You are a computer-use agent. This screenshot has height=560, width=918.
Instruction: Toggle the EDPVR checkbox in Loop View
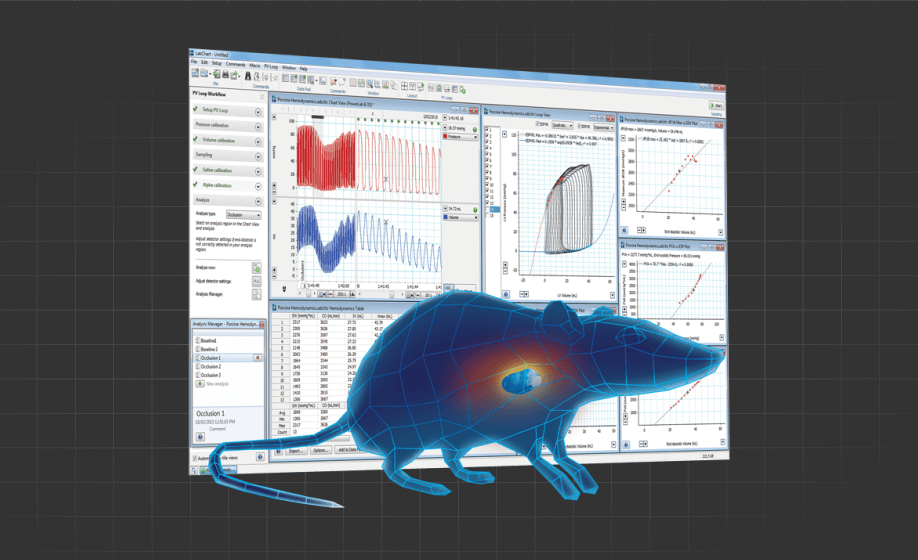(x=579, y=126)
